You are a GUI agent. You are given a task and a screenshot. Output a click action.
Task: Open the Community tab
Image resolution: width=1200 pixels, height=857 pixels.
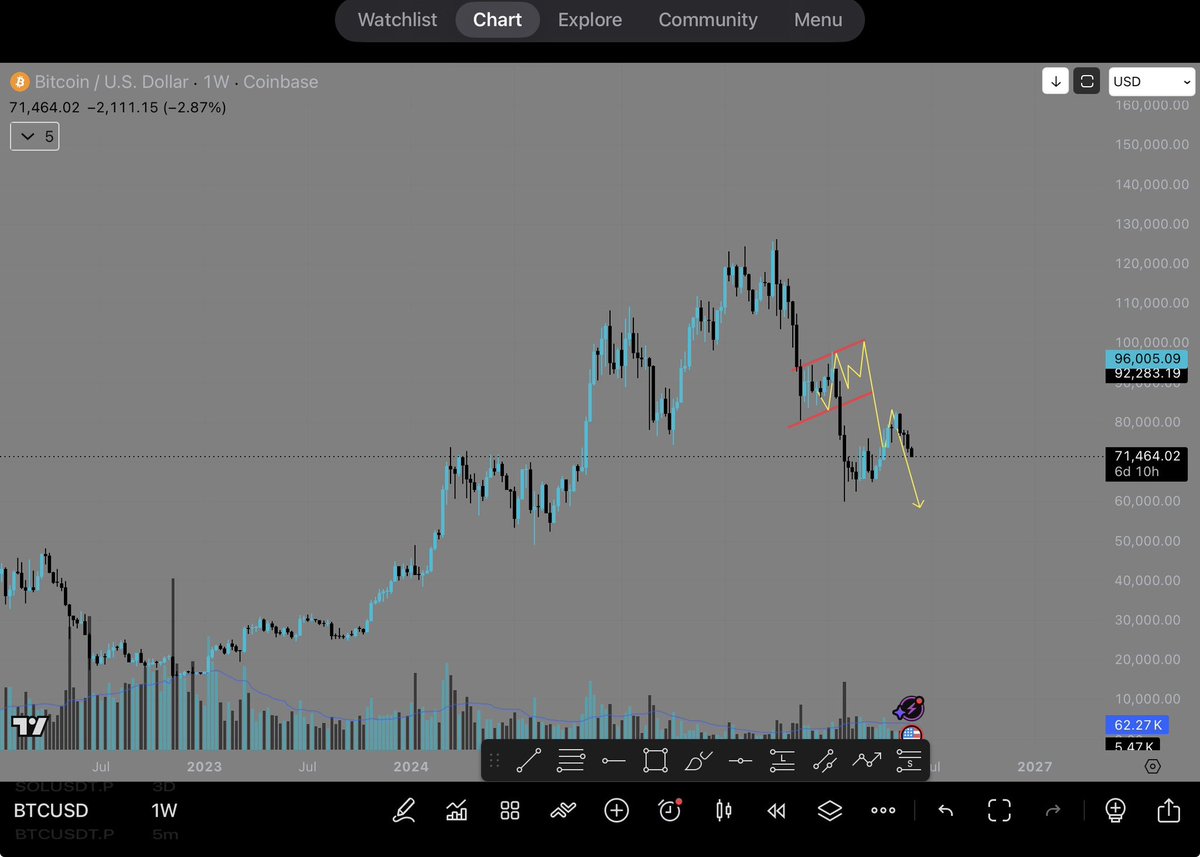(708, 20)
